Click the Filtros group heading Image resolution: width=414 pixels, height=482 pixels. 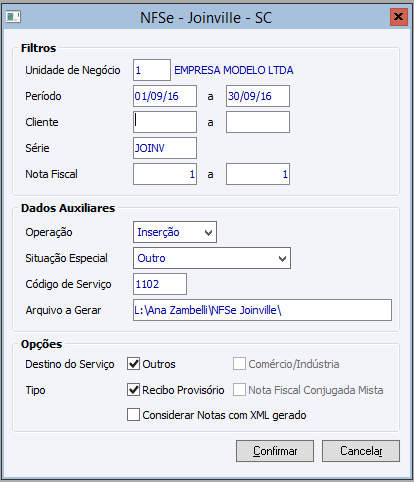[38, 48]
